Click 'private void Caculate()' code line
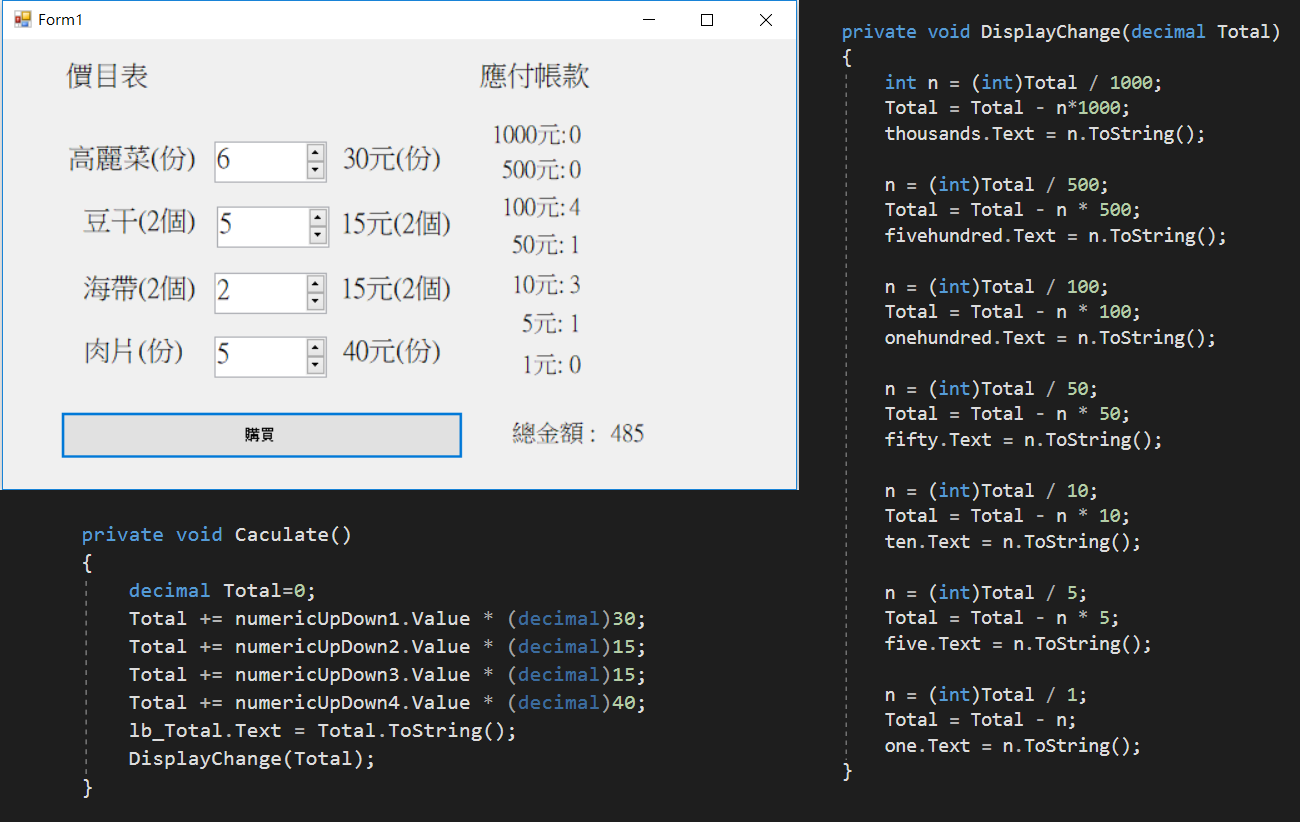The height and width of the screenshot is (822, 1300). (217, 535)
